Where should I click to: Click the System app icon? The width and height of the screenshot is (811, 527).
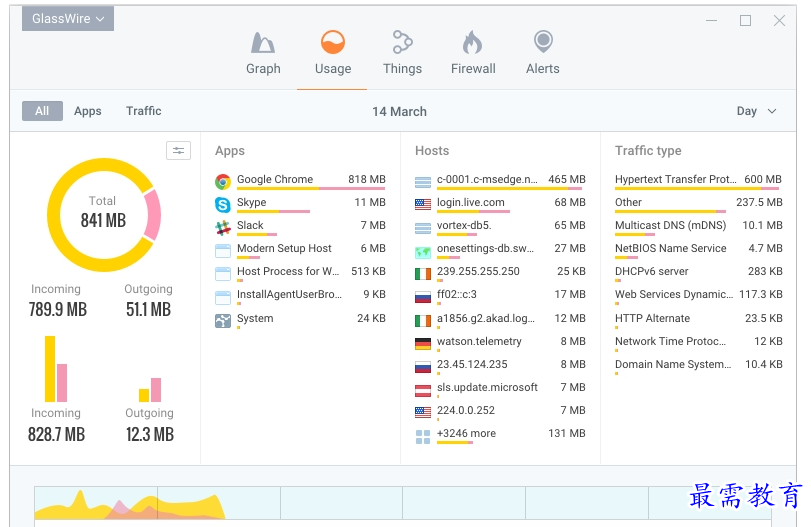coord(223,321)
